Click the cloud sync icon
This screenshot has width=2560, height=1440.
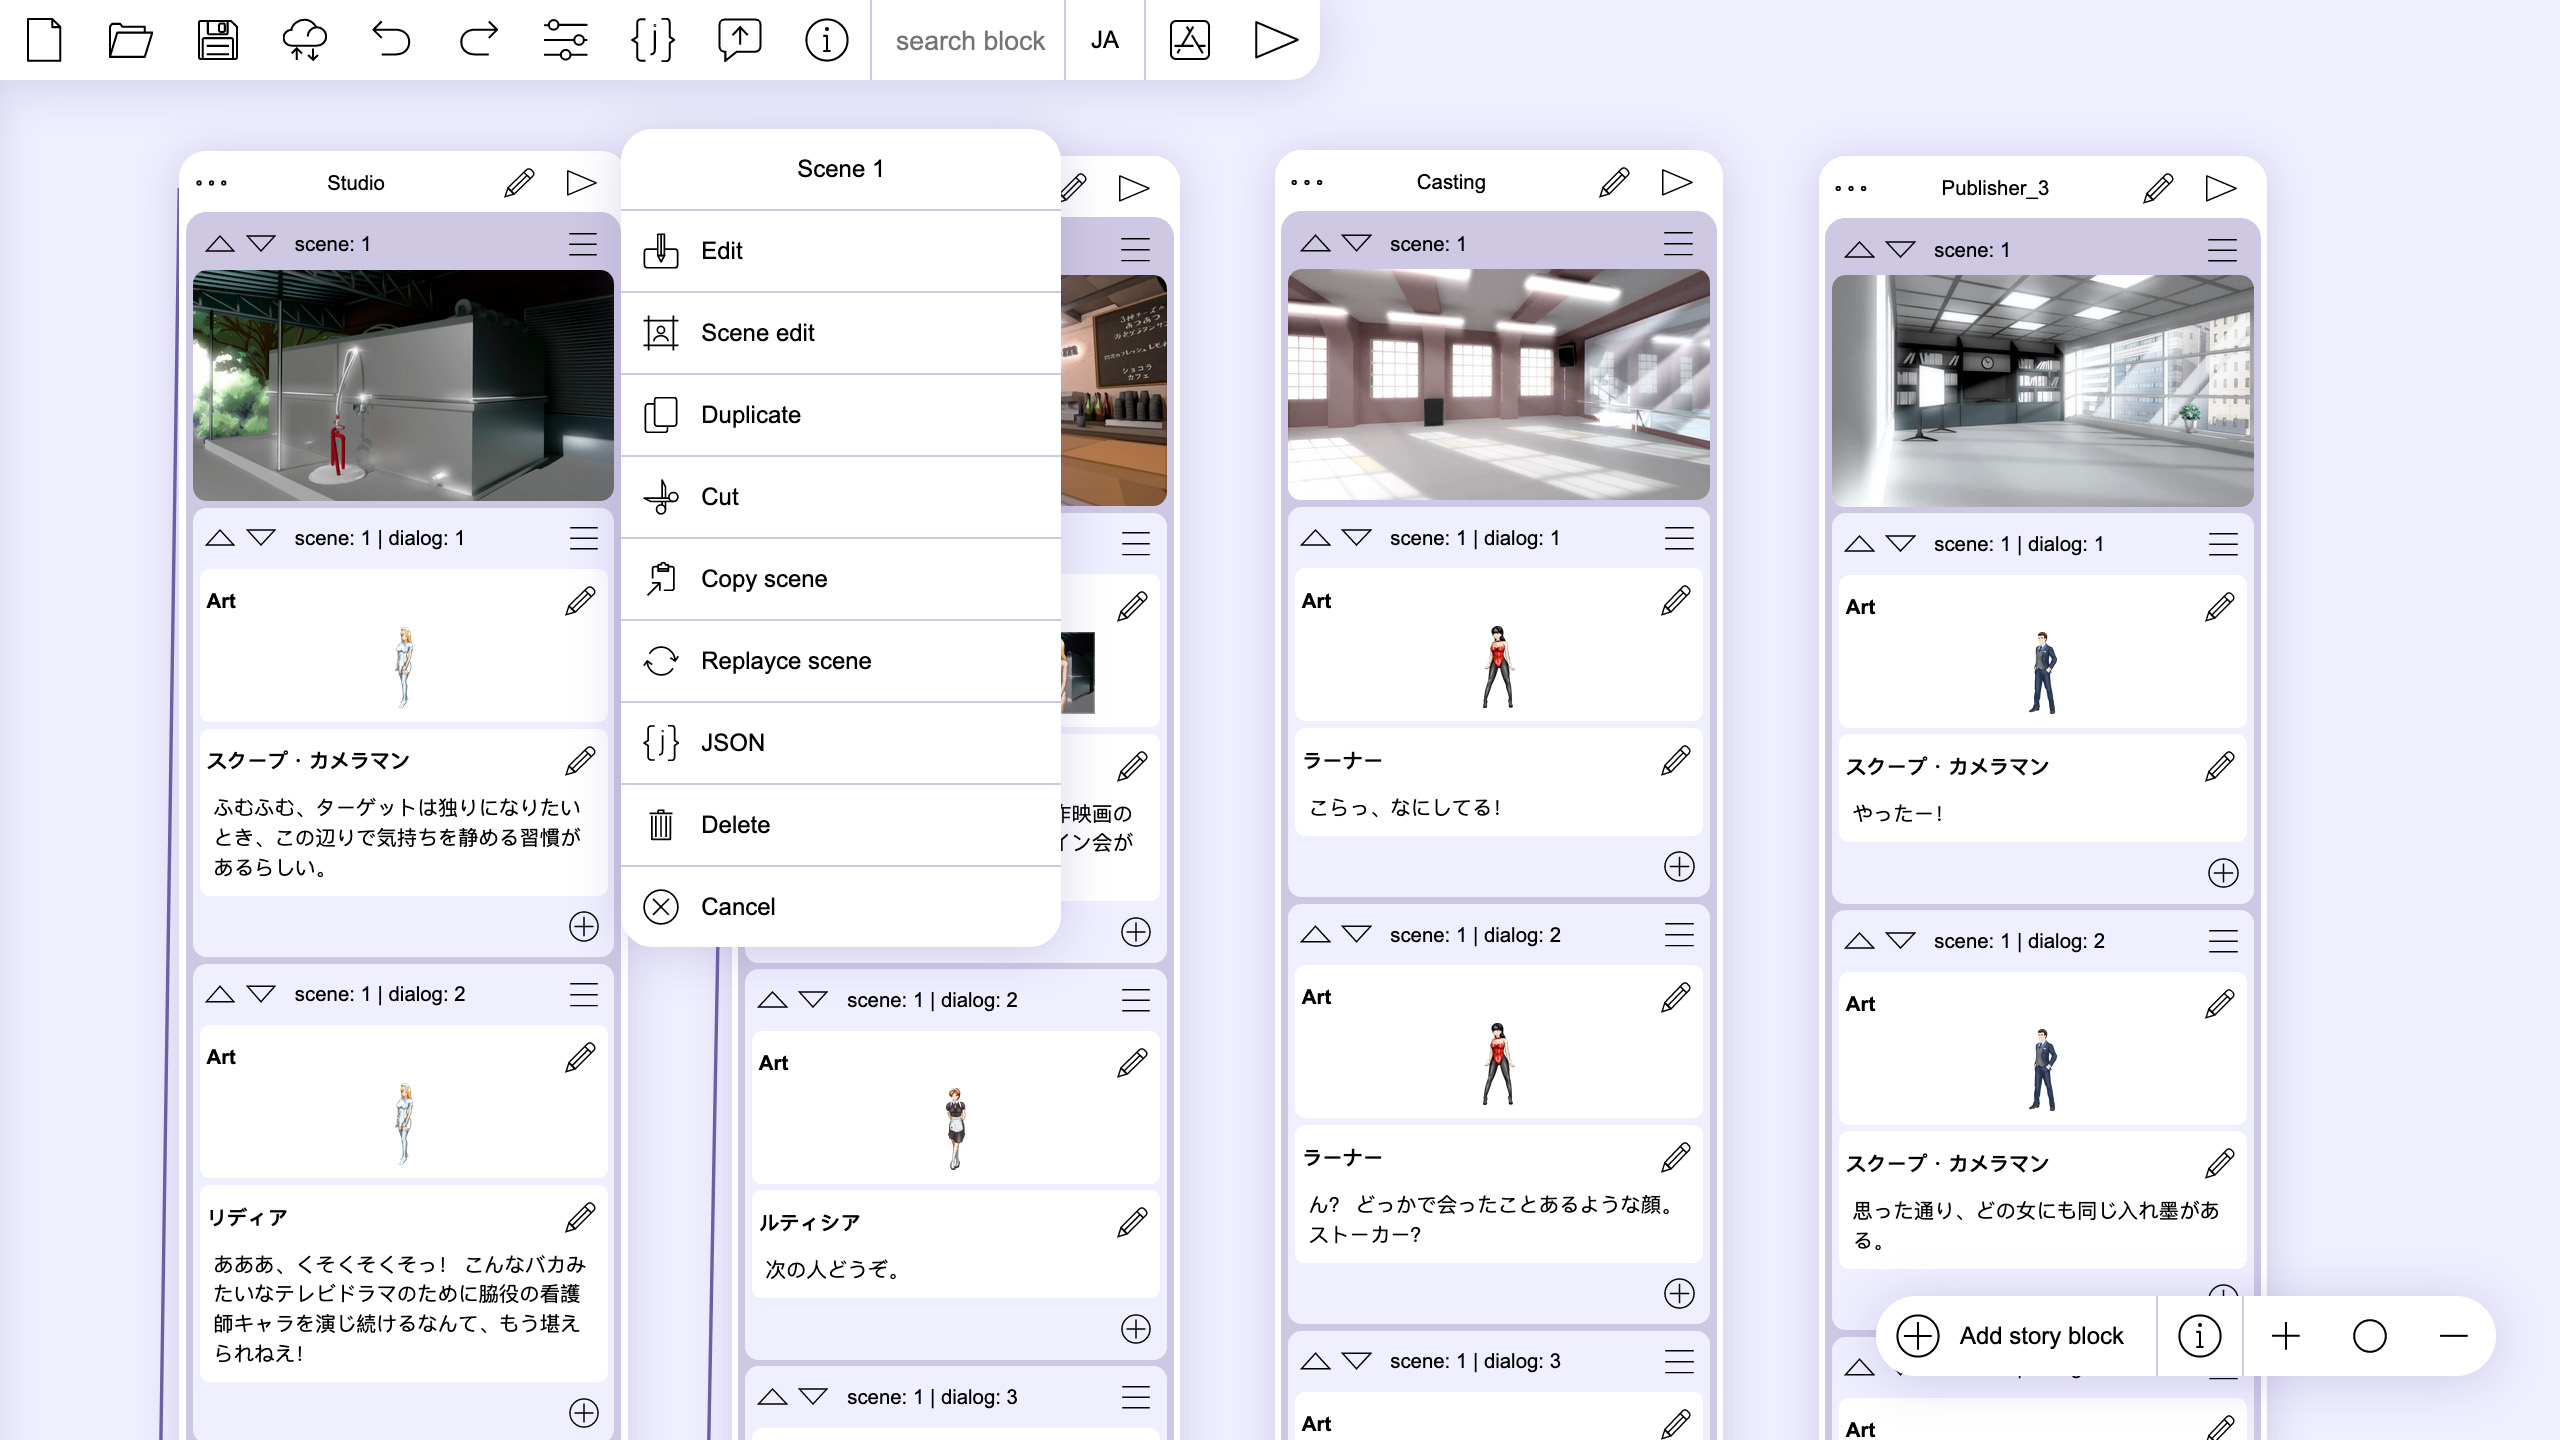[x=305, y=40]
